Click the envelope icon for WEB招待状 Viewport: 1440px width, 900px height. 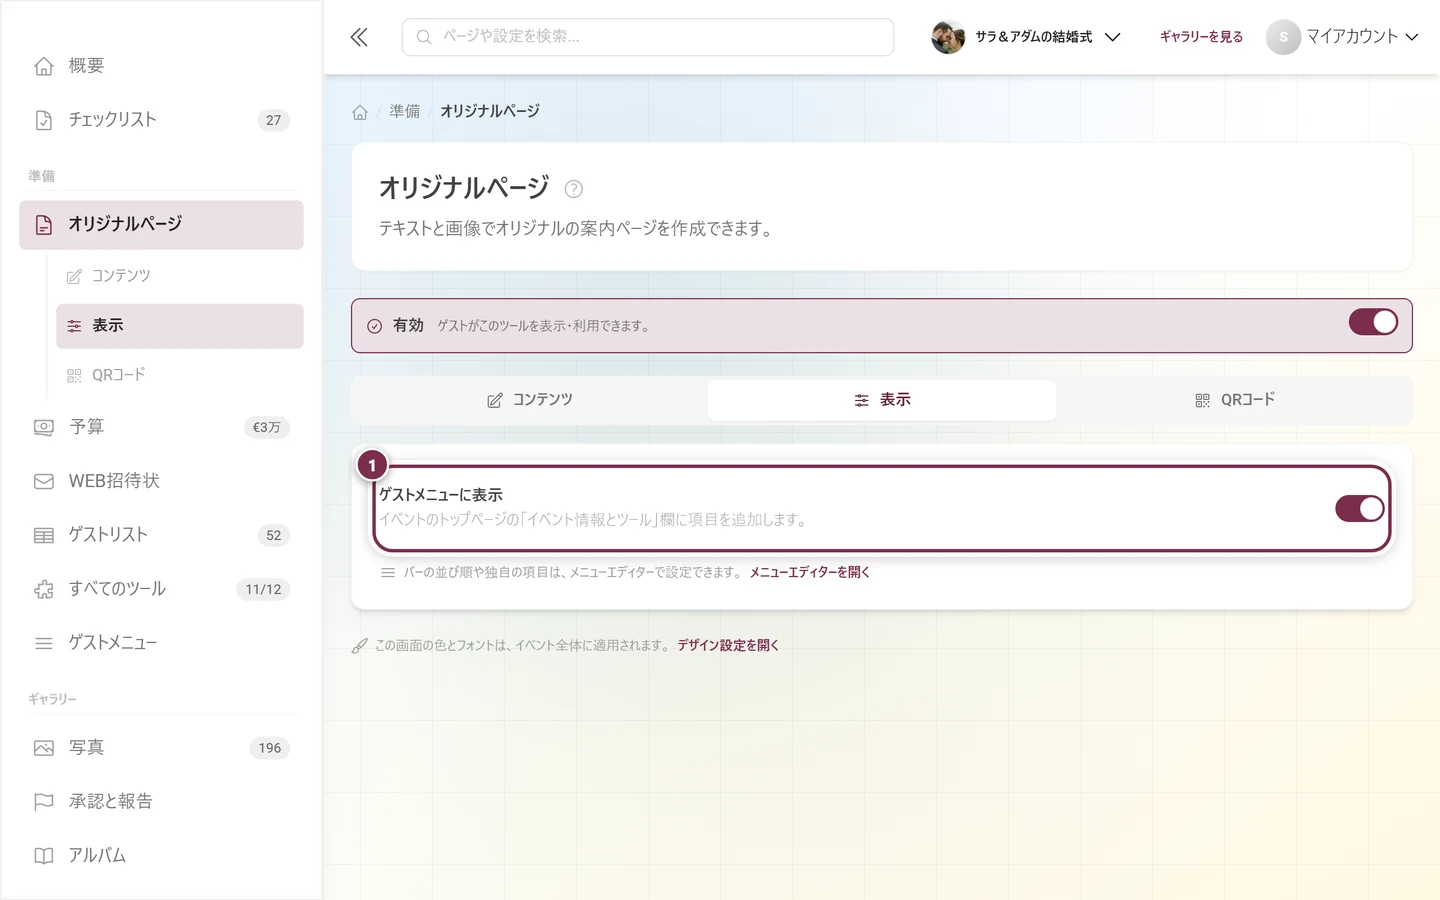[x=44, y=481]
